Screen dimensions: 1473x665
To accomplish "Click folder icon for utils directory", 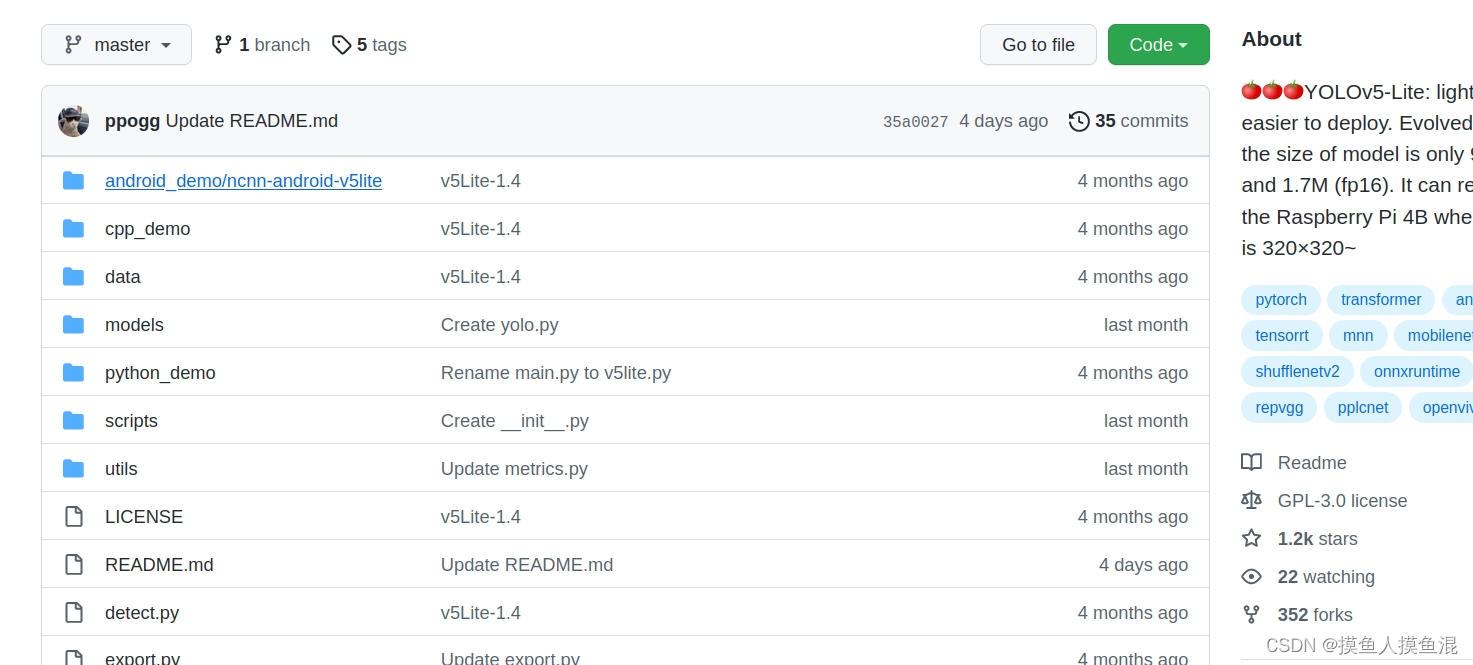I will point(73,469).
